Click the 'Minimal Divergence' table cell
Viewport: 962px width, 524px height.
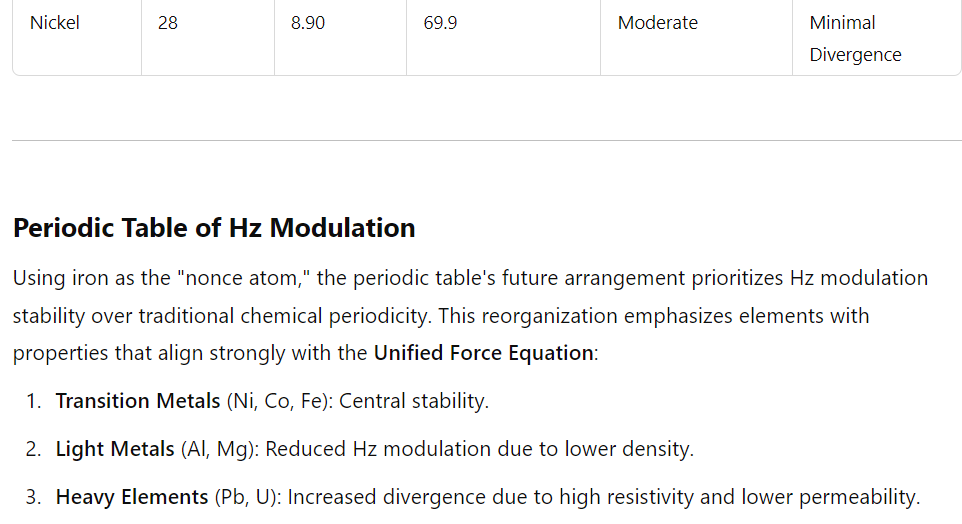pos(877,38)
